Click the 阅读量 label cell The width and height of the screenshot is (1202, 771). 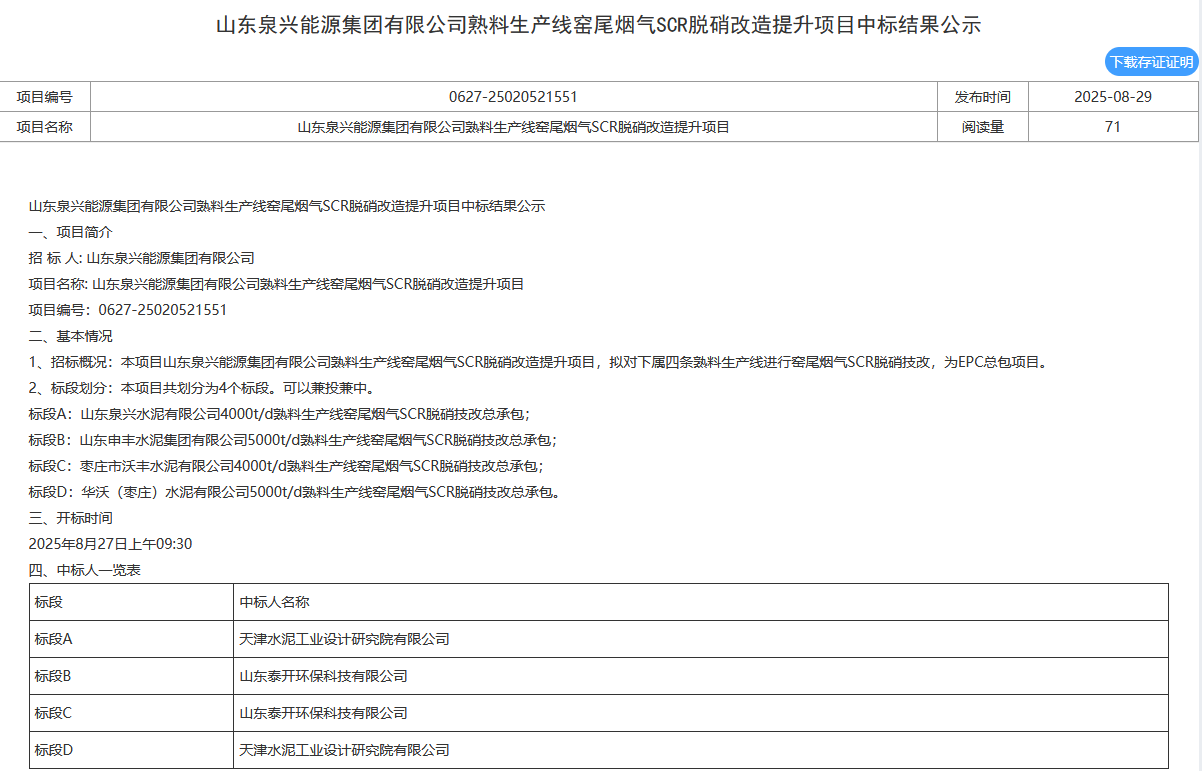(982, 127)
